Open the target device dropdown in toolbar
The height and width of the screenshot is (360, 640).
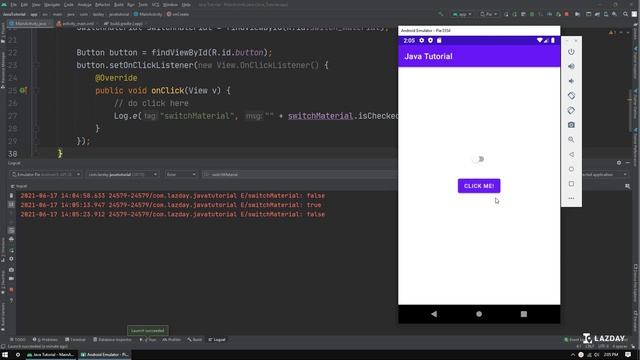489,14
